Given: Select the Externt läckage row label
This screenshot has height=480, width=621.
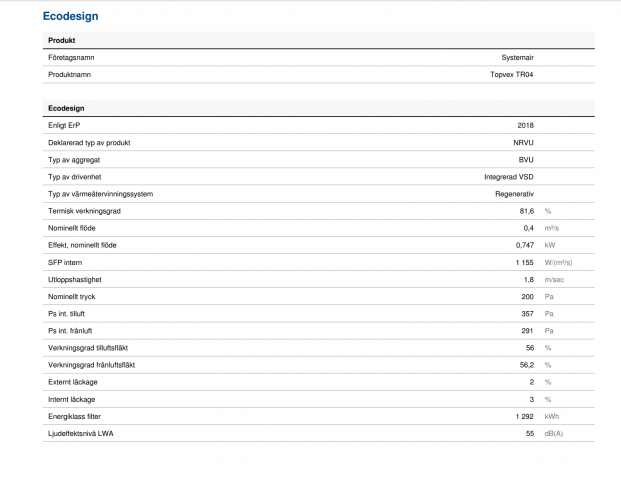Looking at the screenshot, I should click(73, 382).
